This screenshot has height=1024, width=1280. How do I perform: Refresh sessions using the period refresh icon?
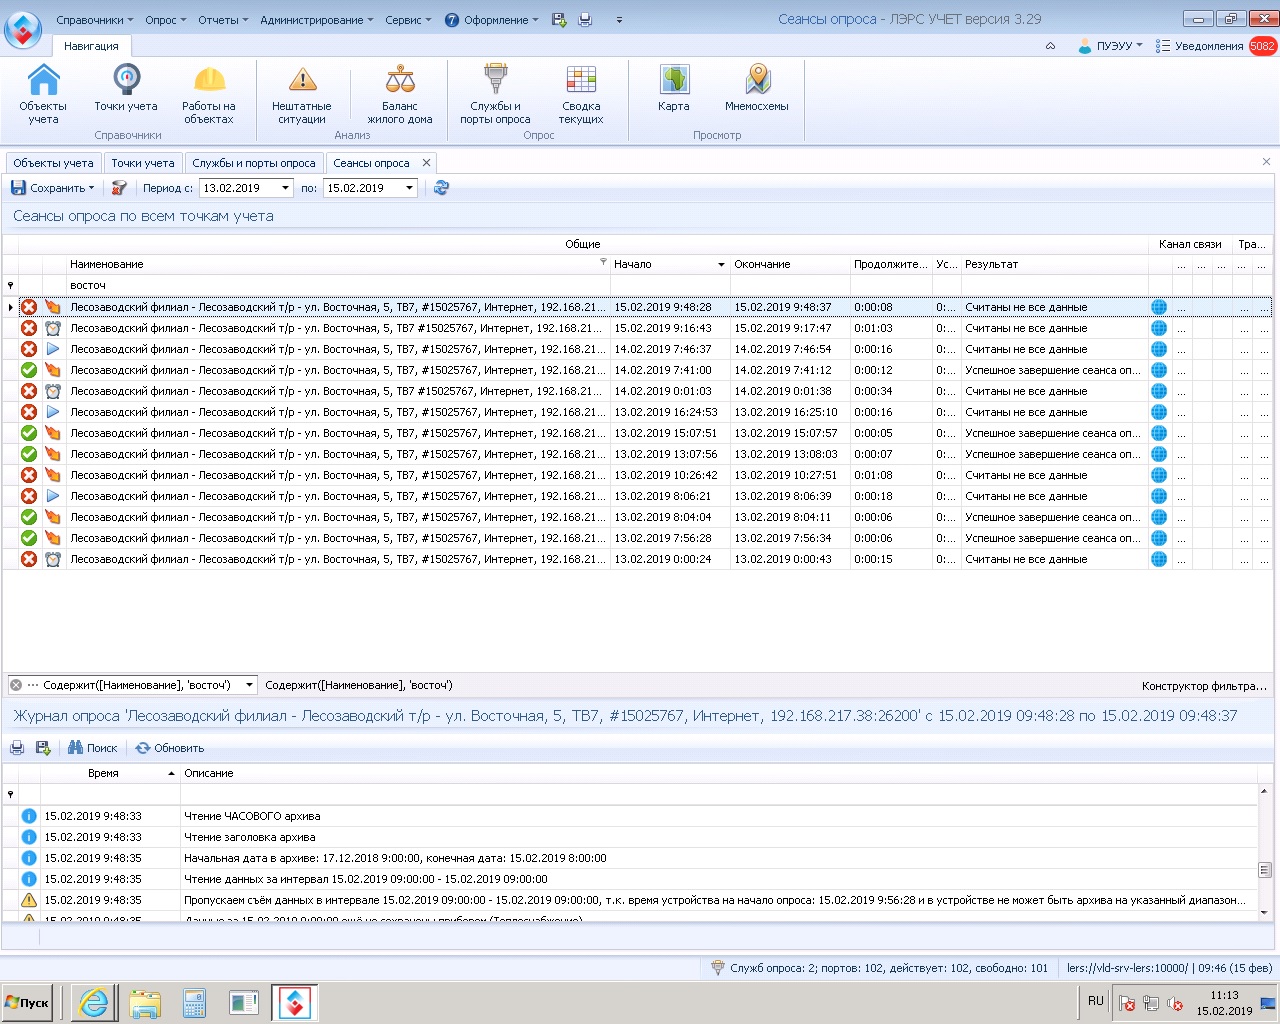441,188
